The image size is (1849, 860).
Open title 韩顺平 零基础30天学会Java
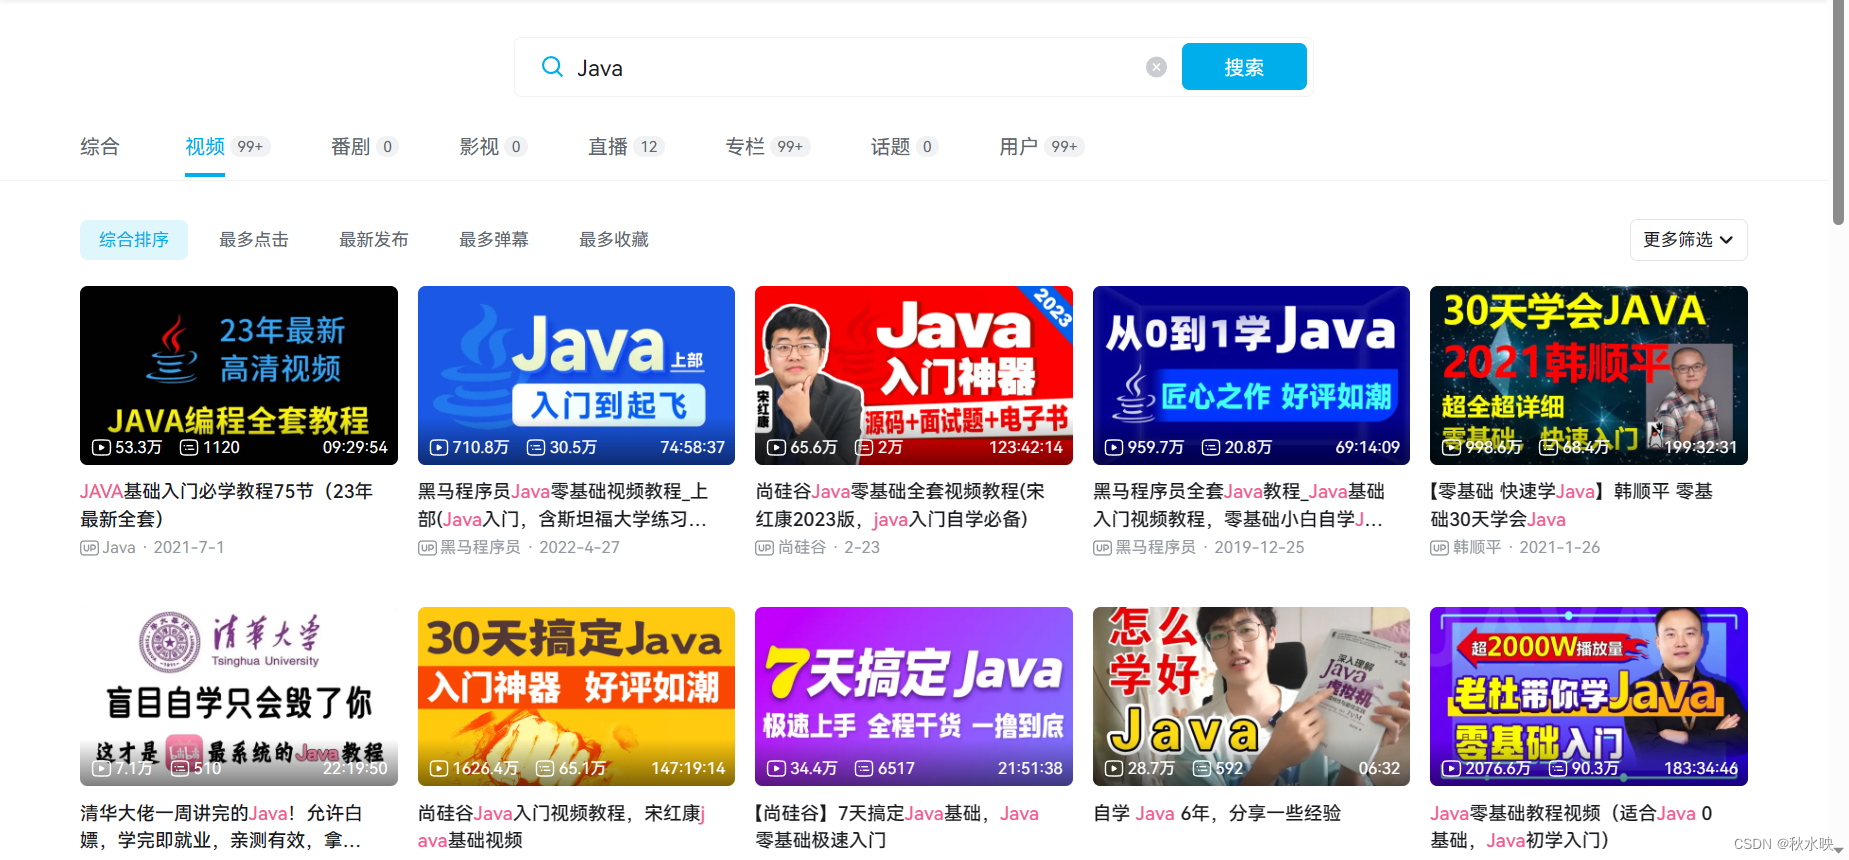click(1572, 505)
